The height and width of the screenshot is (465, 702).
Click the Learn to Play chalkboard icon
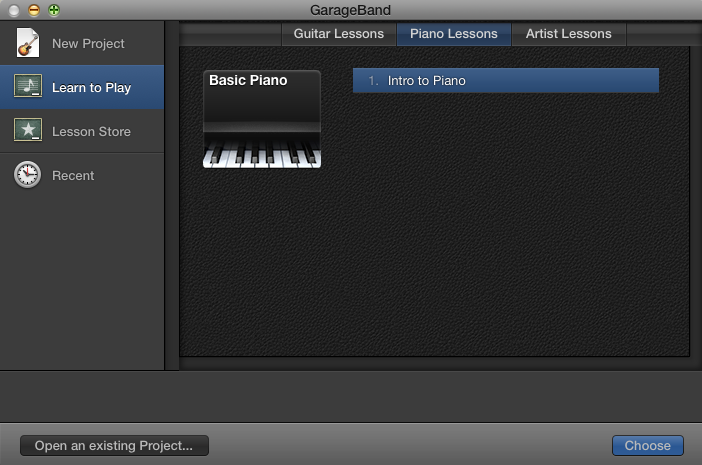pyautogui.click(x=28, y=86)
